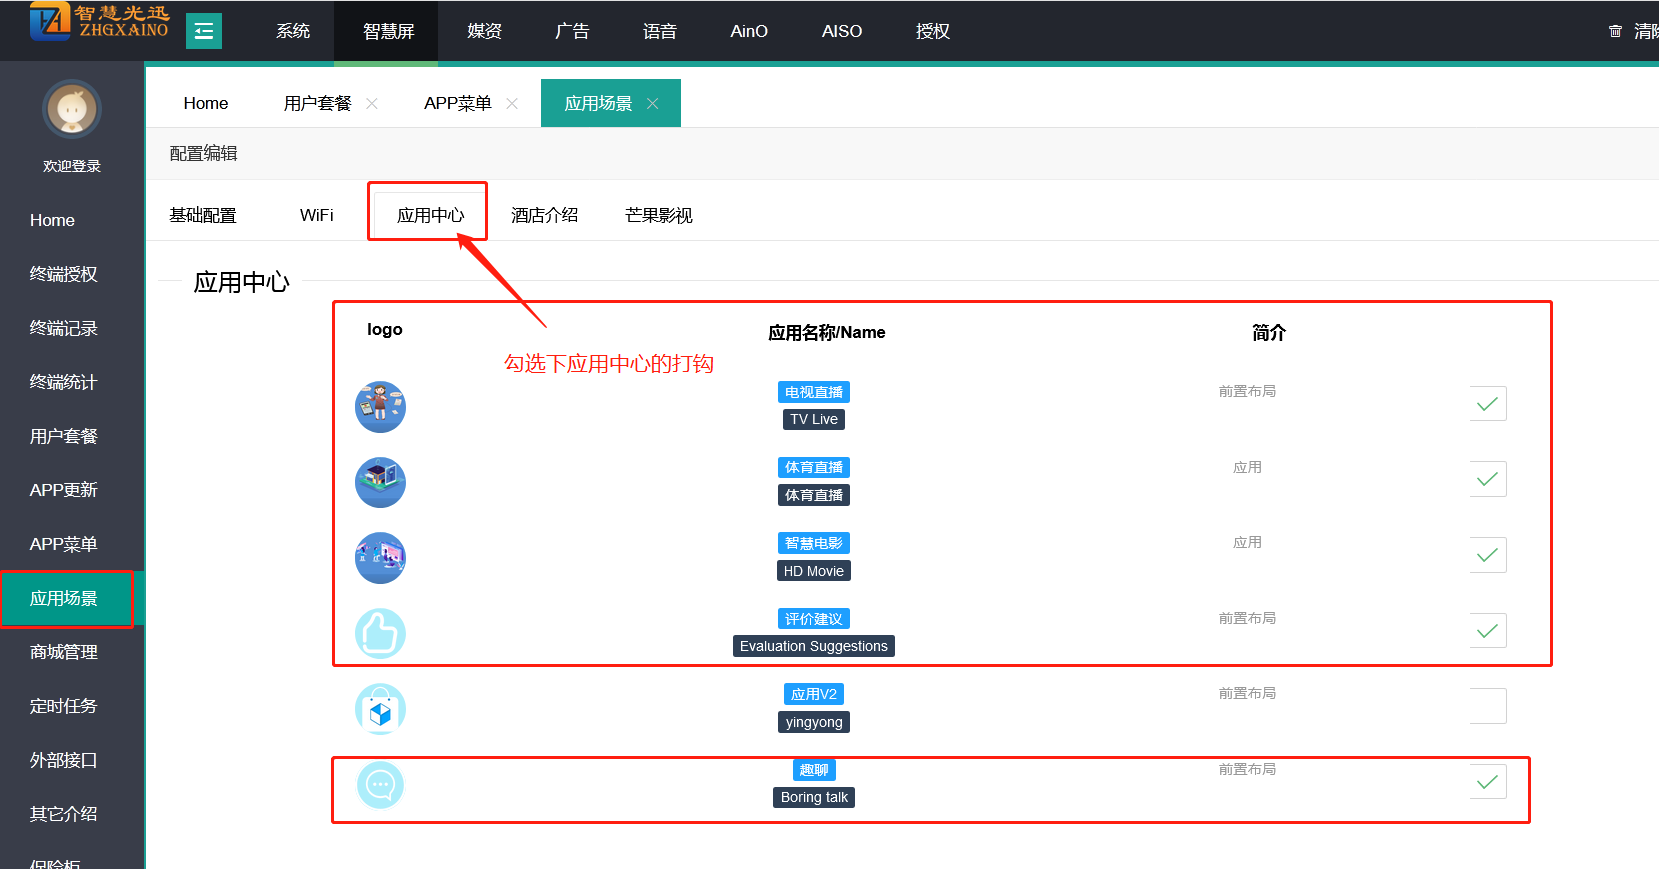Close the 用户套餐 tab
The height and width of the screenshot is (869, 1659).
pos(372,104)
